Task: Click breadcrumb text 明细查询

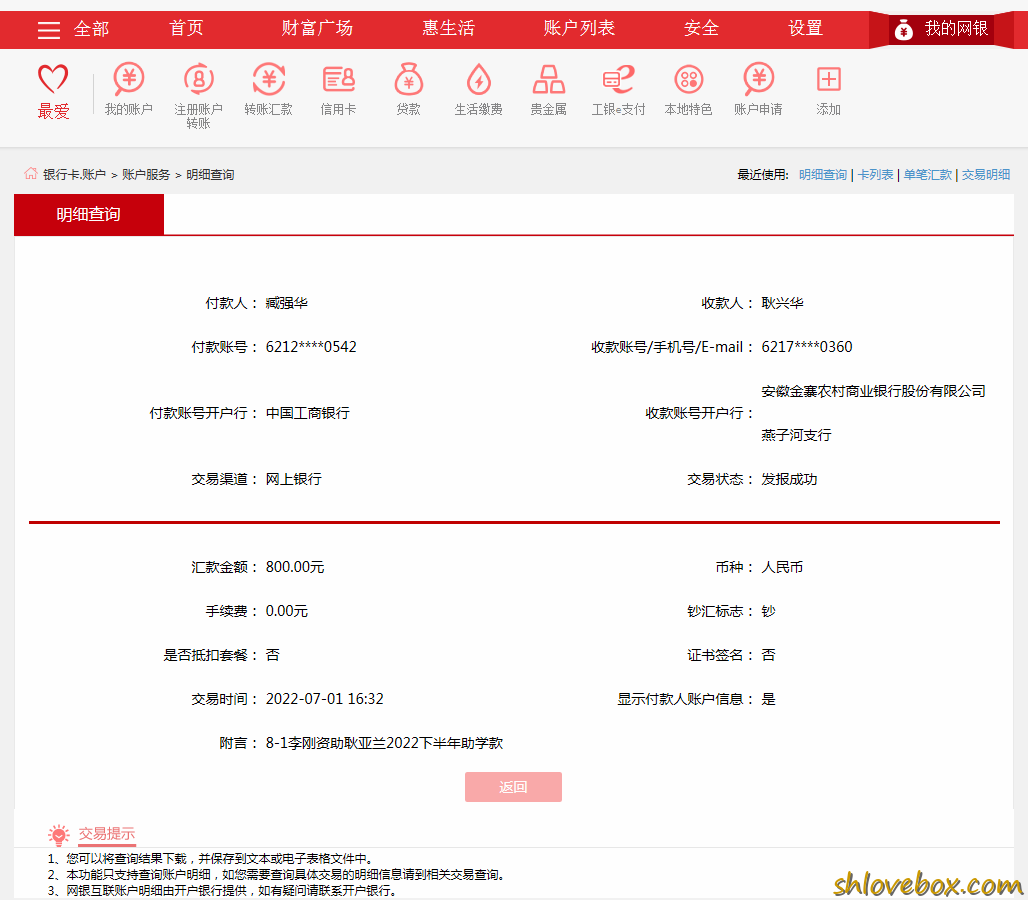Action: pyautogui.click(x=210, y=174)
